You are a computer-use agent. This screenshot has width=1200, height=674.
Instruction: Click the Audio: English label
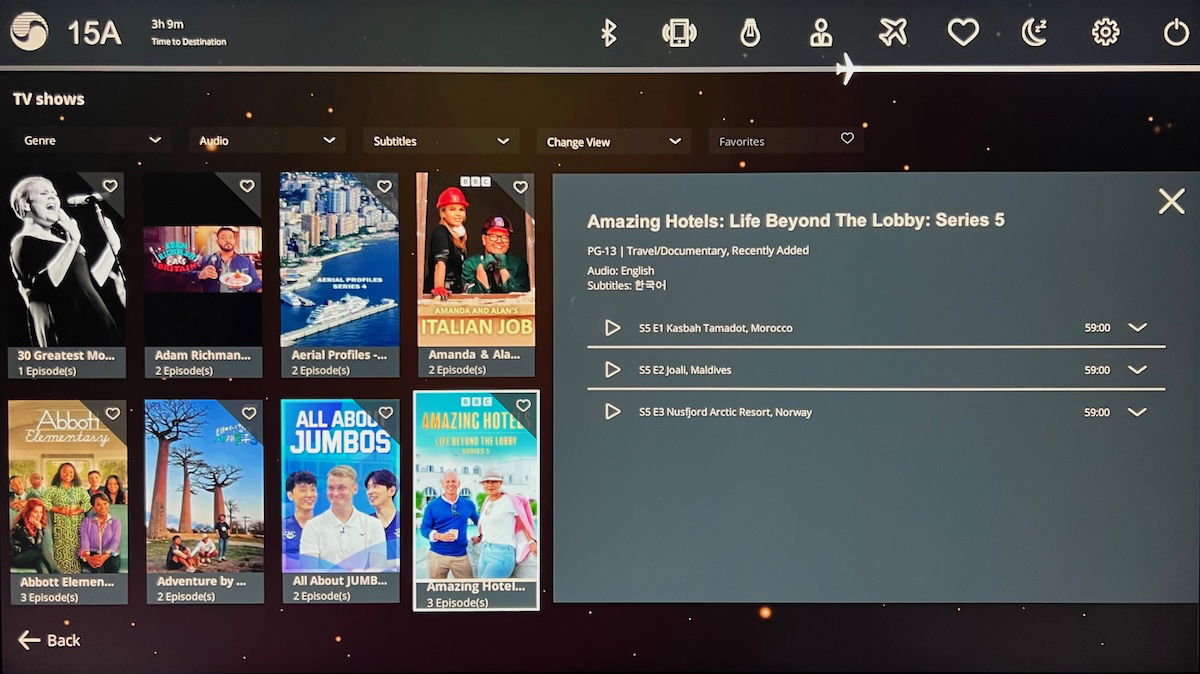click(621, 270)
